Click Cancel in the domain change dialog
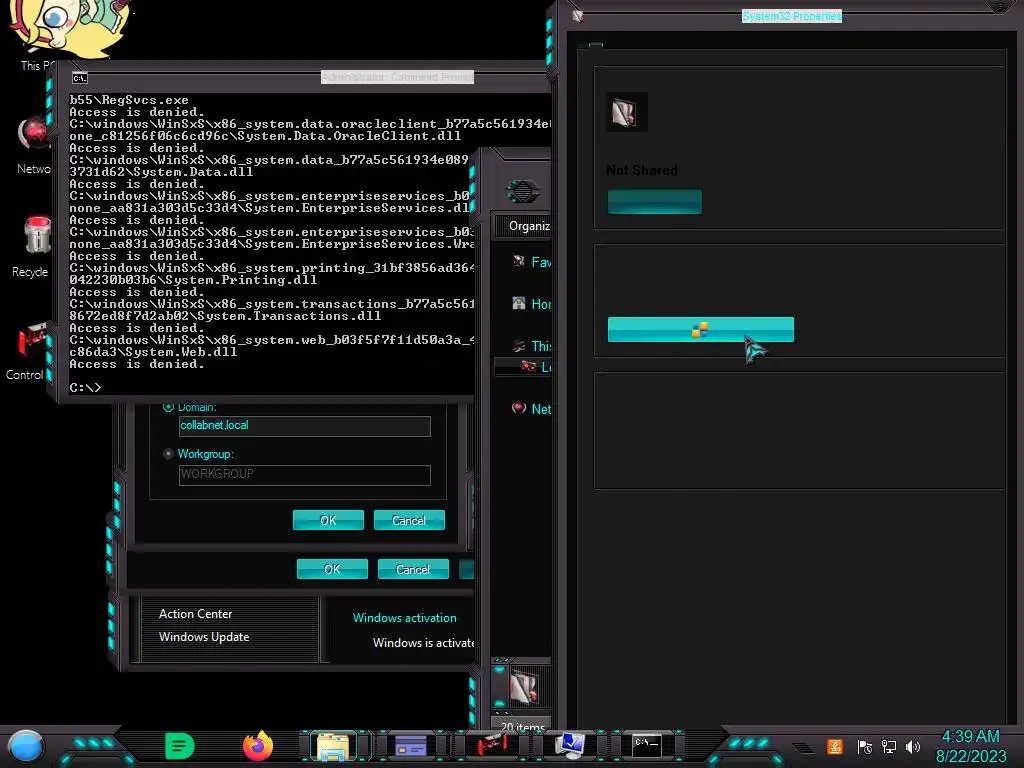The height and width of the screenshot is (768, 1024). [409, 520]
